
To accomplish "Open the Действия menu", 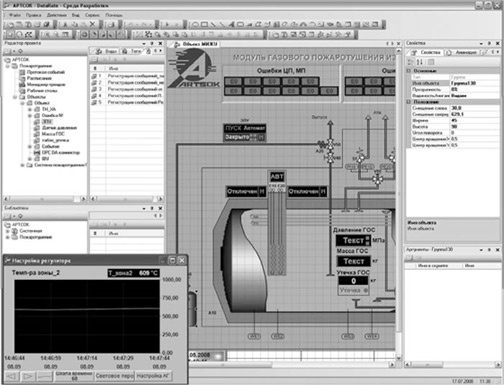I will 57,15.
